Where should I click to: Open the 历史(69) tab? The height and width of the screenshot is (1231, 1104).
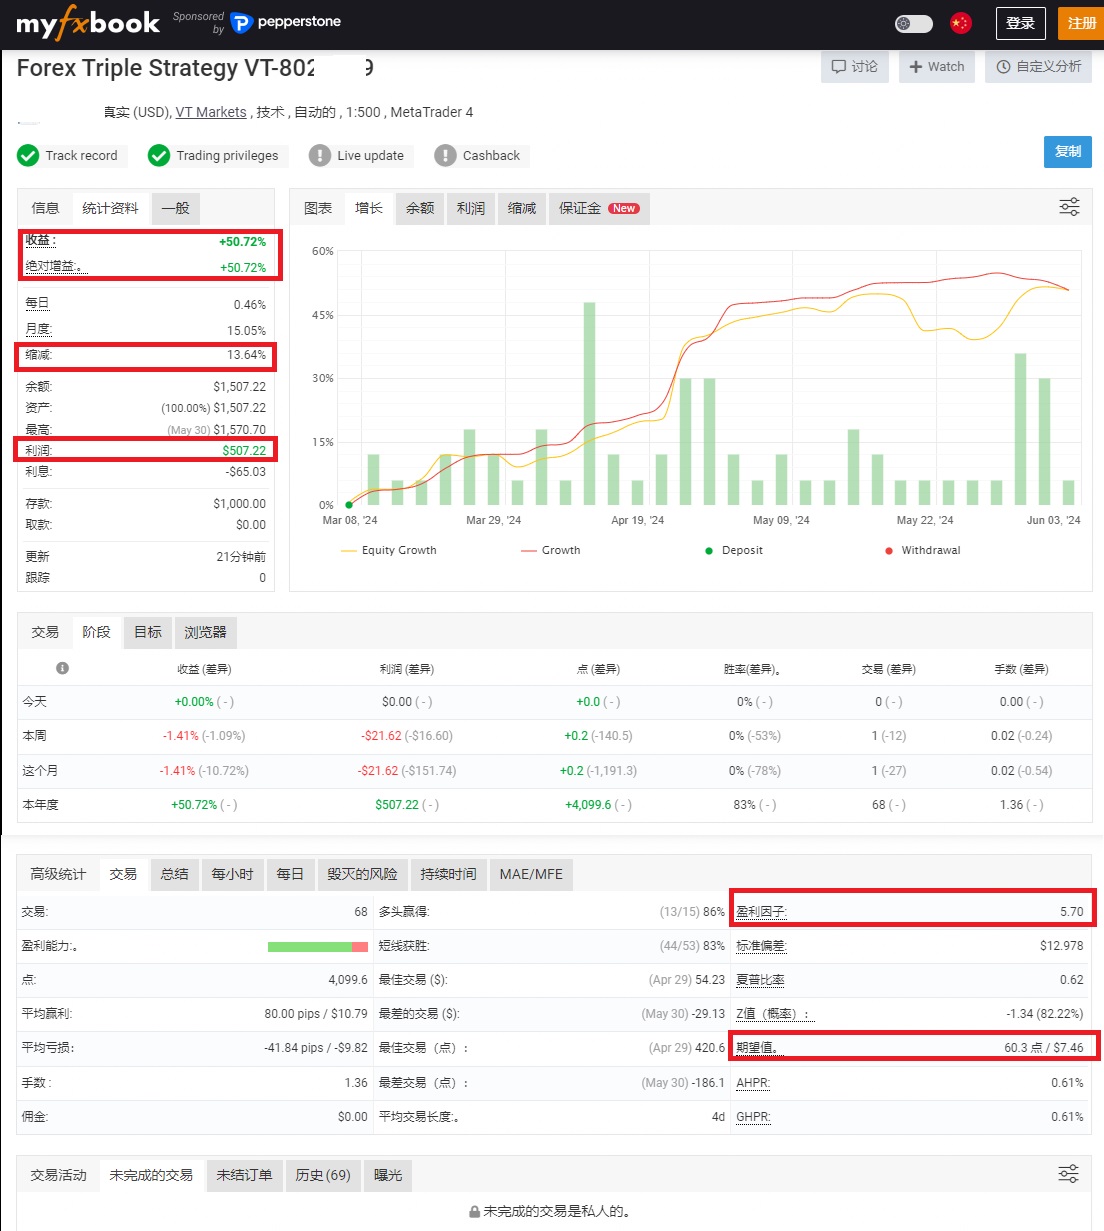point(323,1175)
